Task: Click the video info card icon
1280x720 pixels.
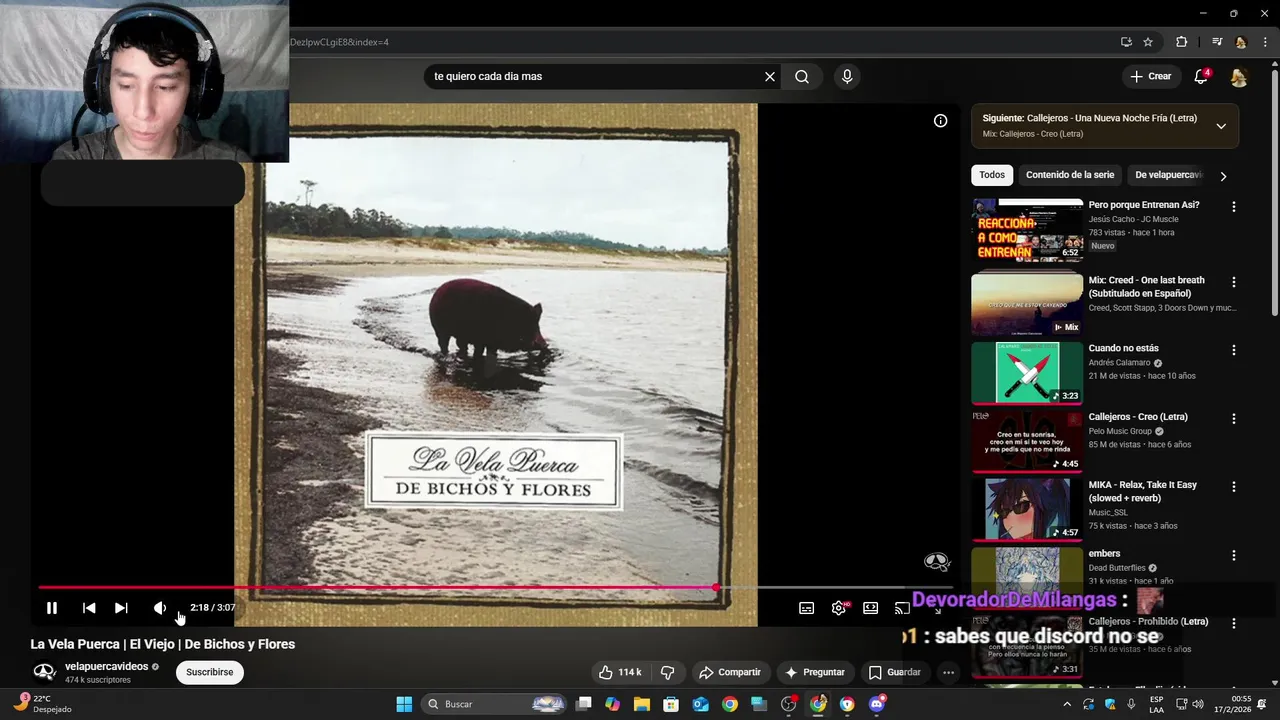Action: 940,121
